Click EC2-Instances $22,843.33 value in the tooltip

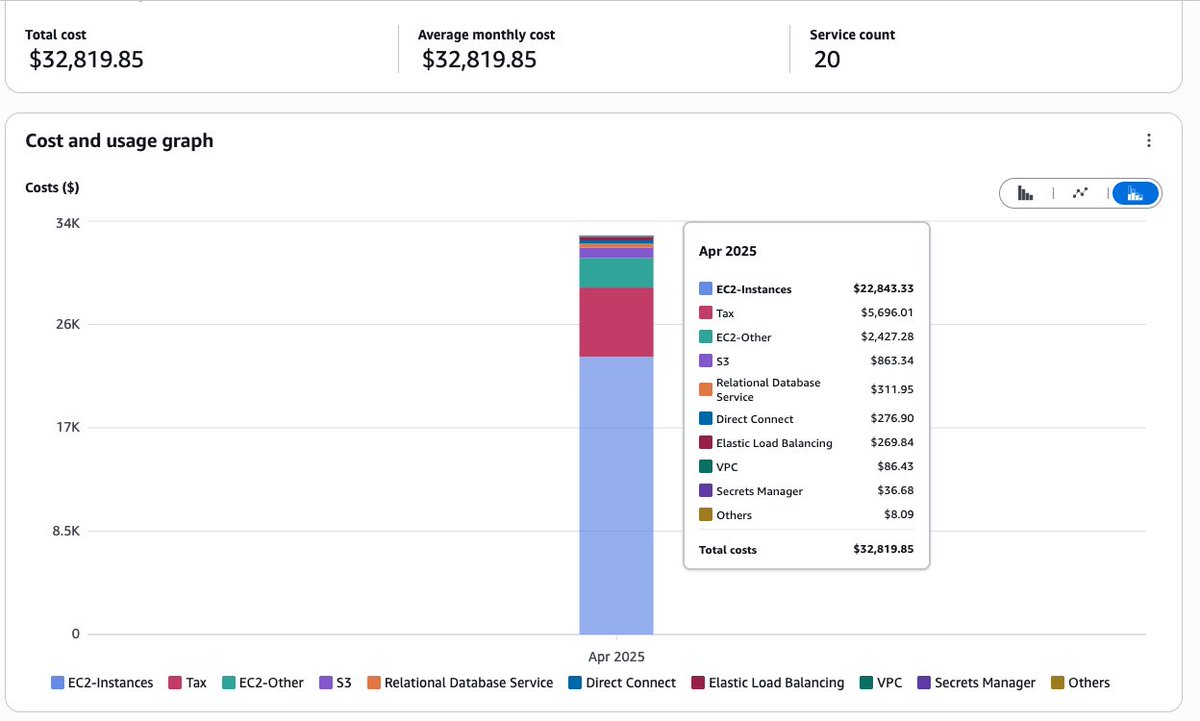coord(883,288)
